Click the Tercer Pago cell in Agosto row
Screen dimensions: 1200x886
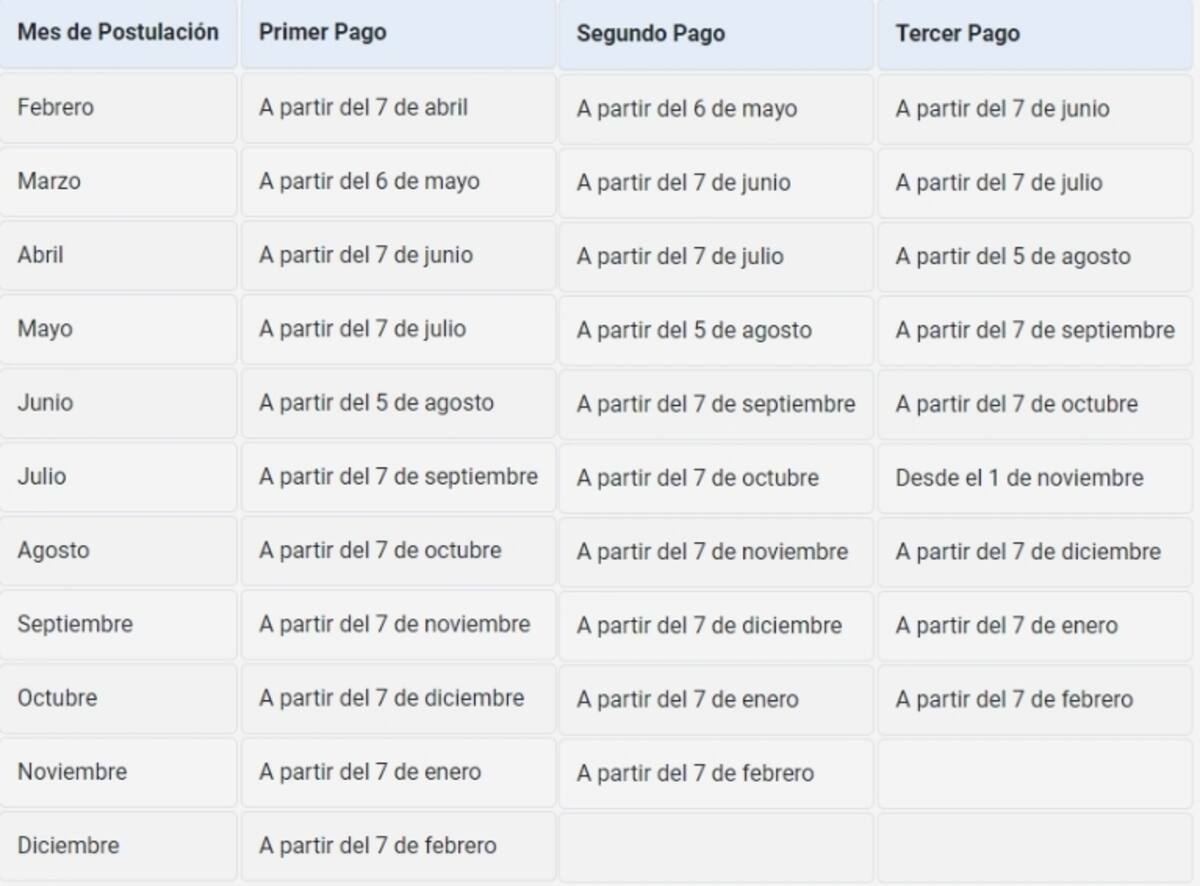coord(1028,552)
